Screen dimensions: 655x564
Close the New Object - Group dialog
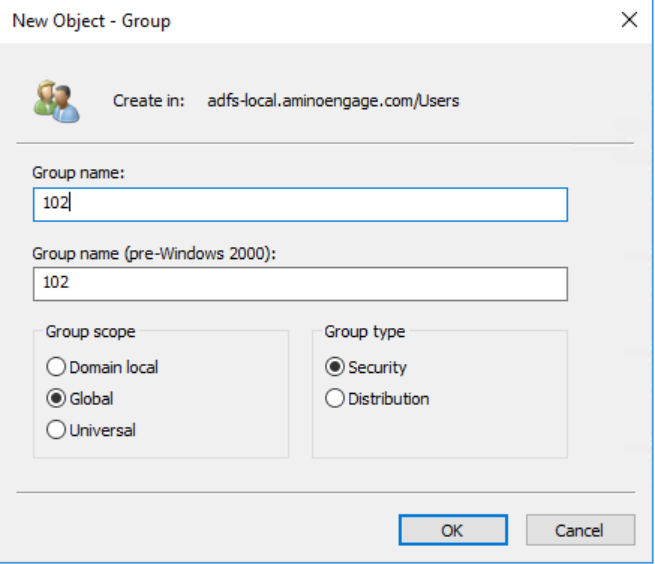(x=629, y=21)
